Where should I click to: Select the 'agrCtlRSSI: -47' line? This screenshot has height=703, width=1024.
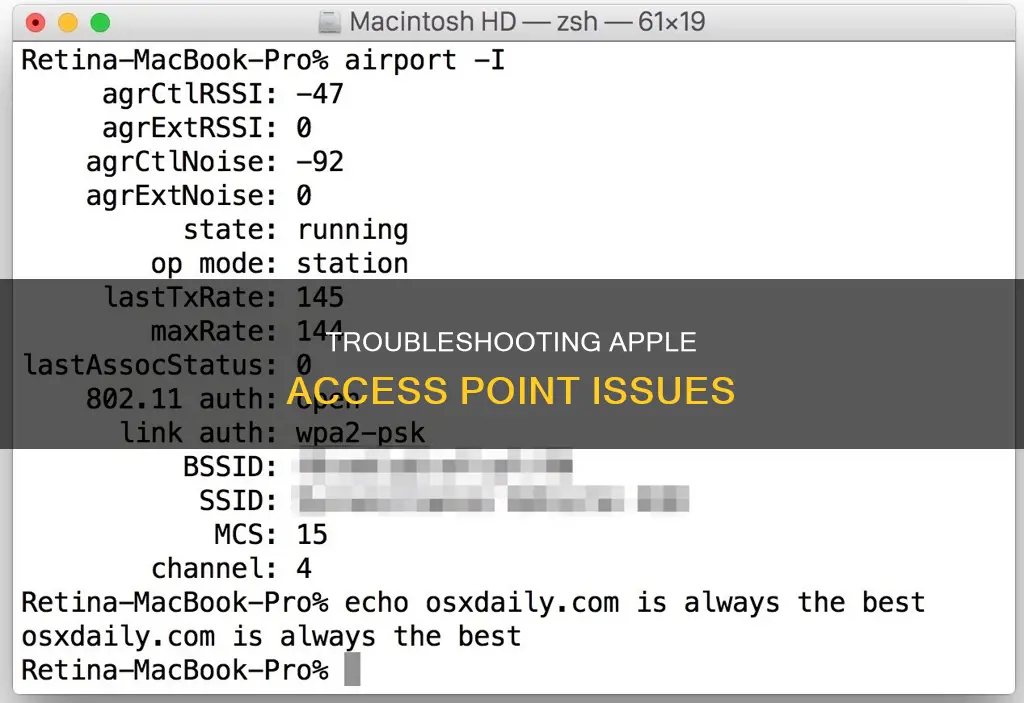[223, 94]
